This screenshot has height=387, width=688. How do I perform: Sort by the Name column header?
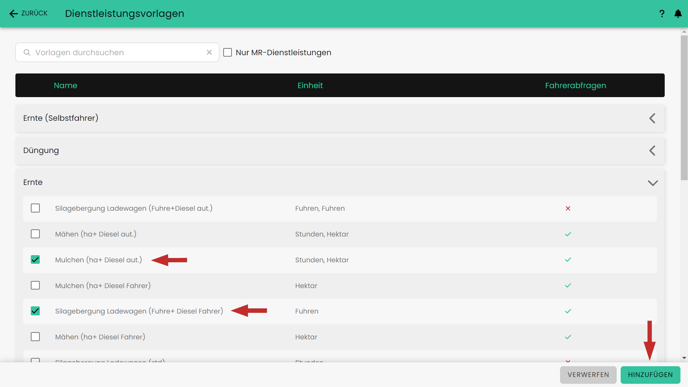pos(65,85)
